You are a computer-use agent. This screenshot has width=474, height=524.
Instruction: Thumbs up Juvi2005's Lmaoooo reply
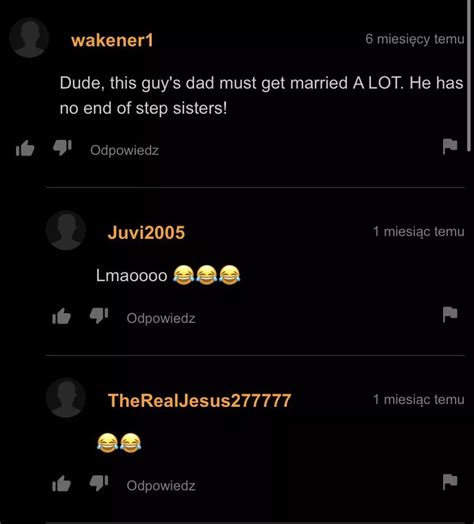62,316
